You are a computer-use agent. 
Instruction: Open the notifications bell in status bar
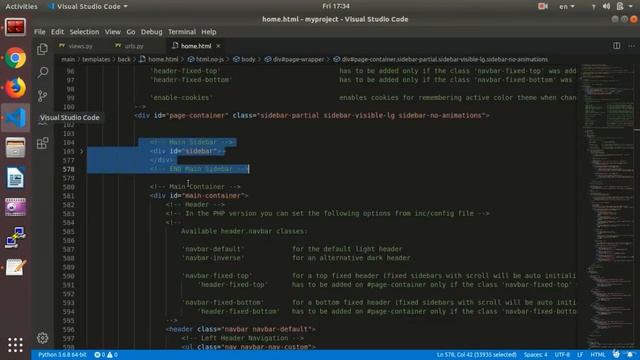pos(630,355)
